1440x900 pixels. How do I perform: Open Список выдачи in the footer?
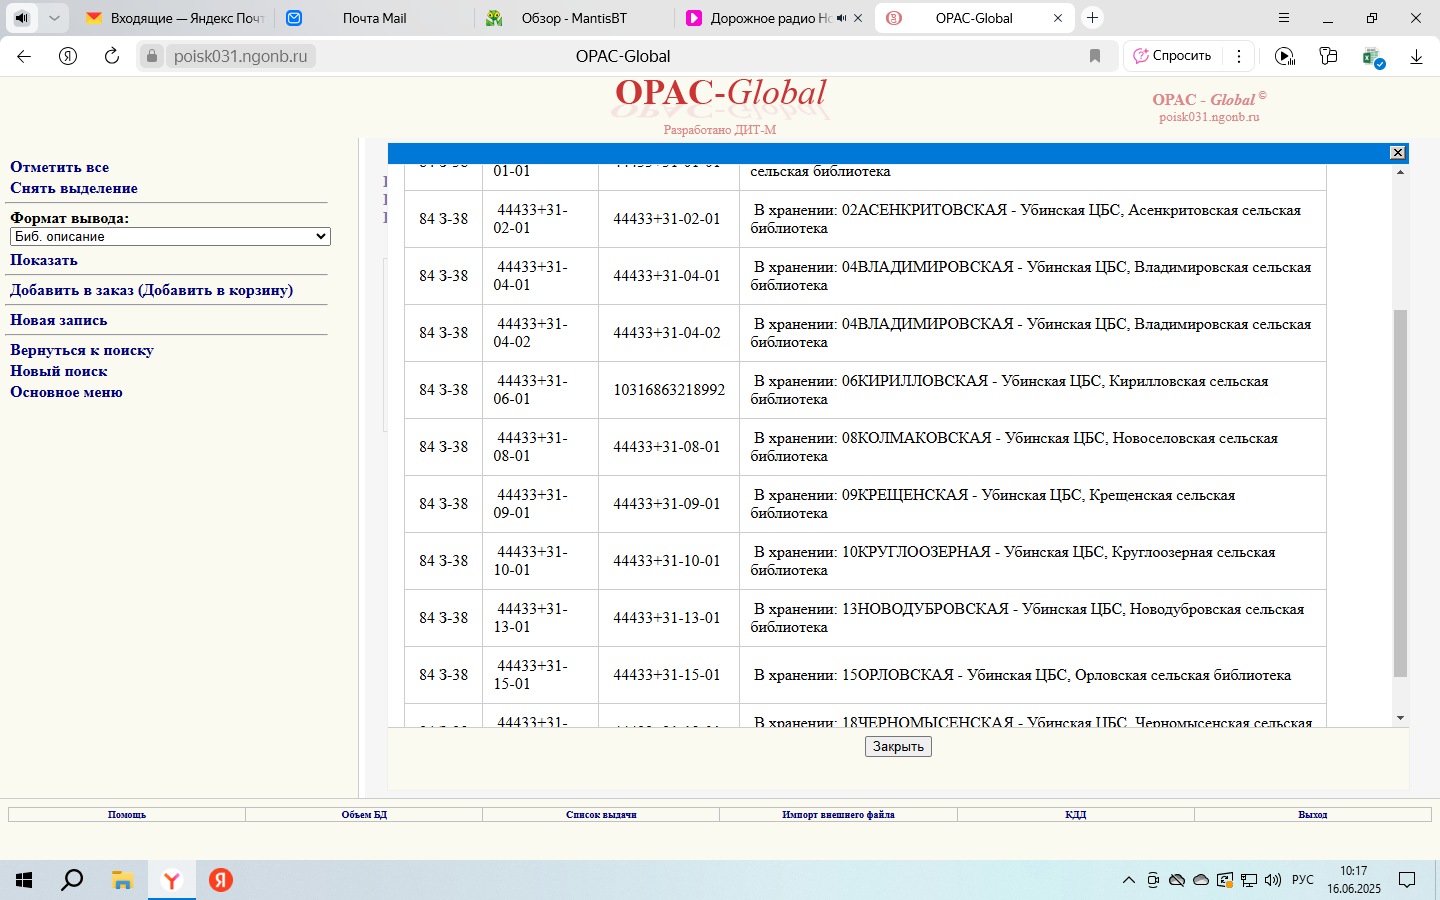pyautogui.click(x=601, y=815)
